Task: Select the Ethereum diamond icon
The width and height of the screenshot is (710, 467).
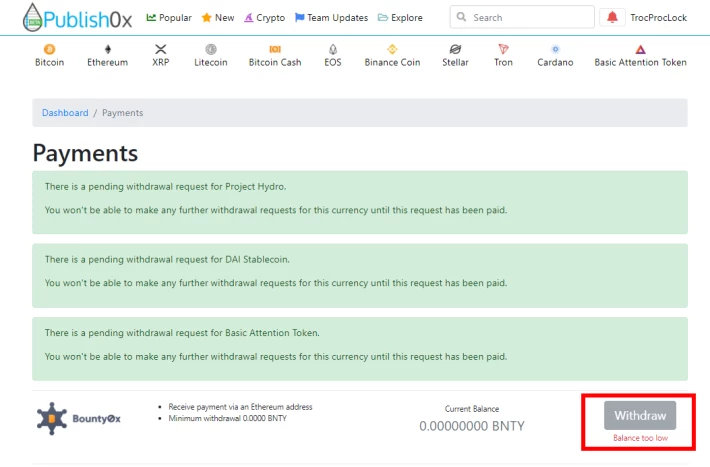Action: click(108, 49)
